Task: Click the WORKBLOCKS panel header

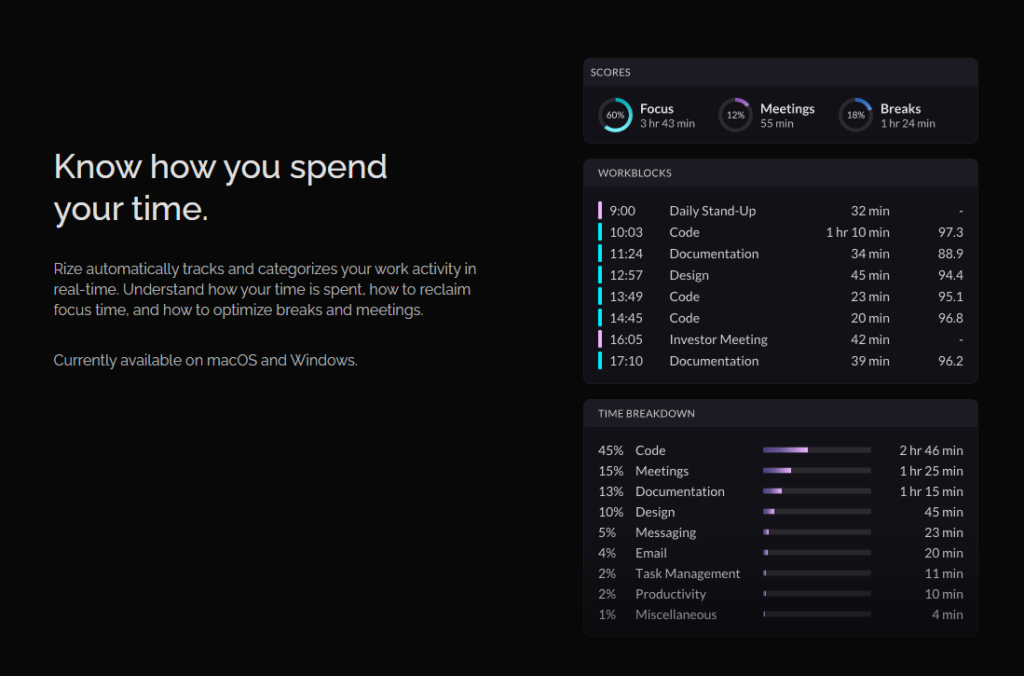Action: pyautogui.click(x=780, y=173)
